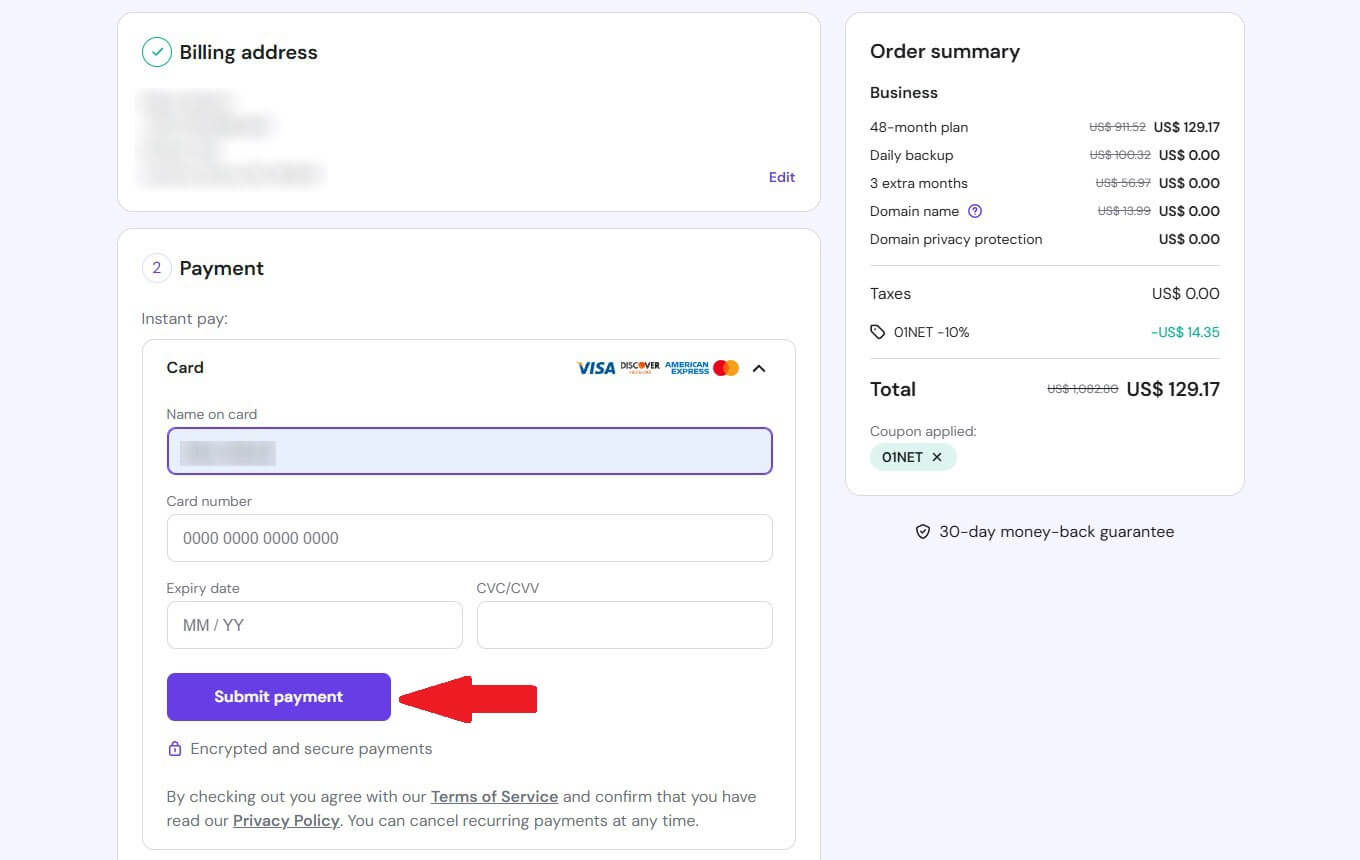Select the Business plan heading in Order summary

[903, 92]
